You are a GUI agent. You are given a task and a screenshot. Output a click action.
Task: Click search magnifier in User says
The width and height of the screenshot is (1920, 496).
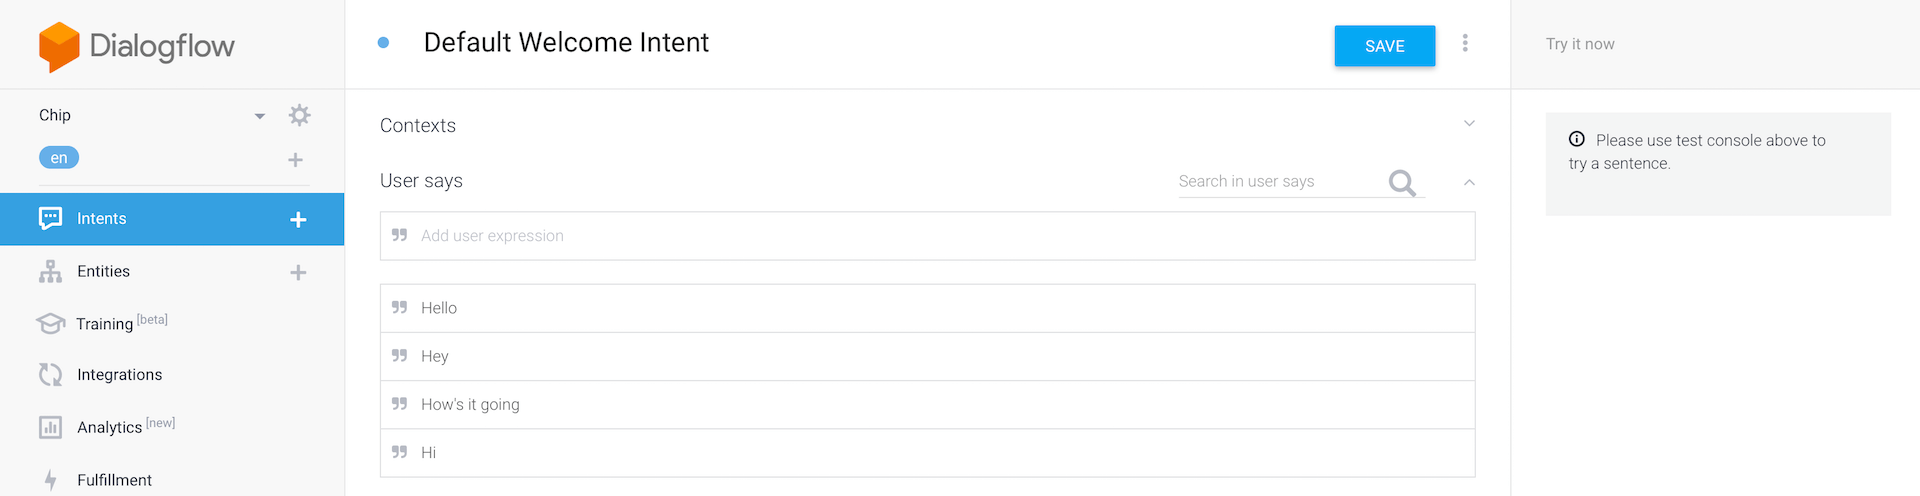coord(1402,182)
